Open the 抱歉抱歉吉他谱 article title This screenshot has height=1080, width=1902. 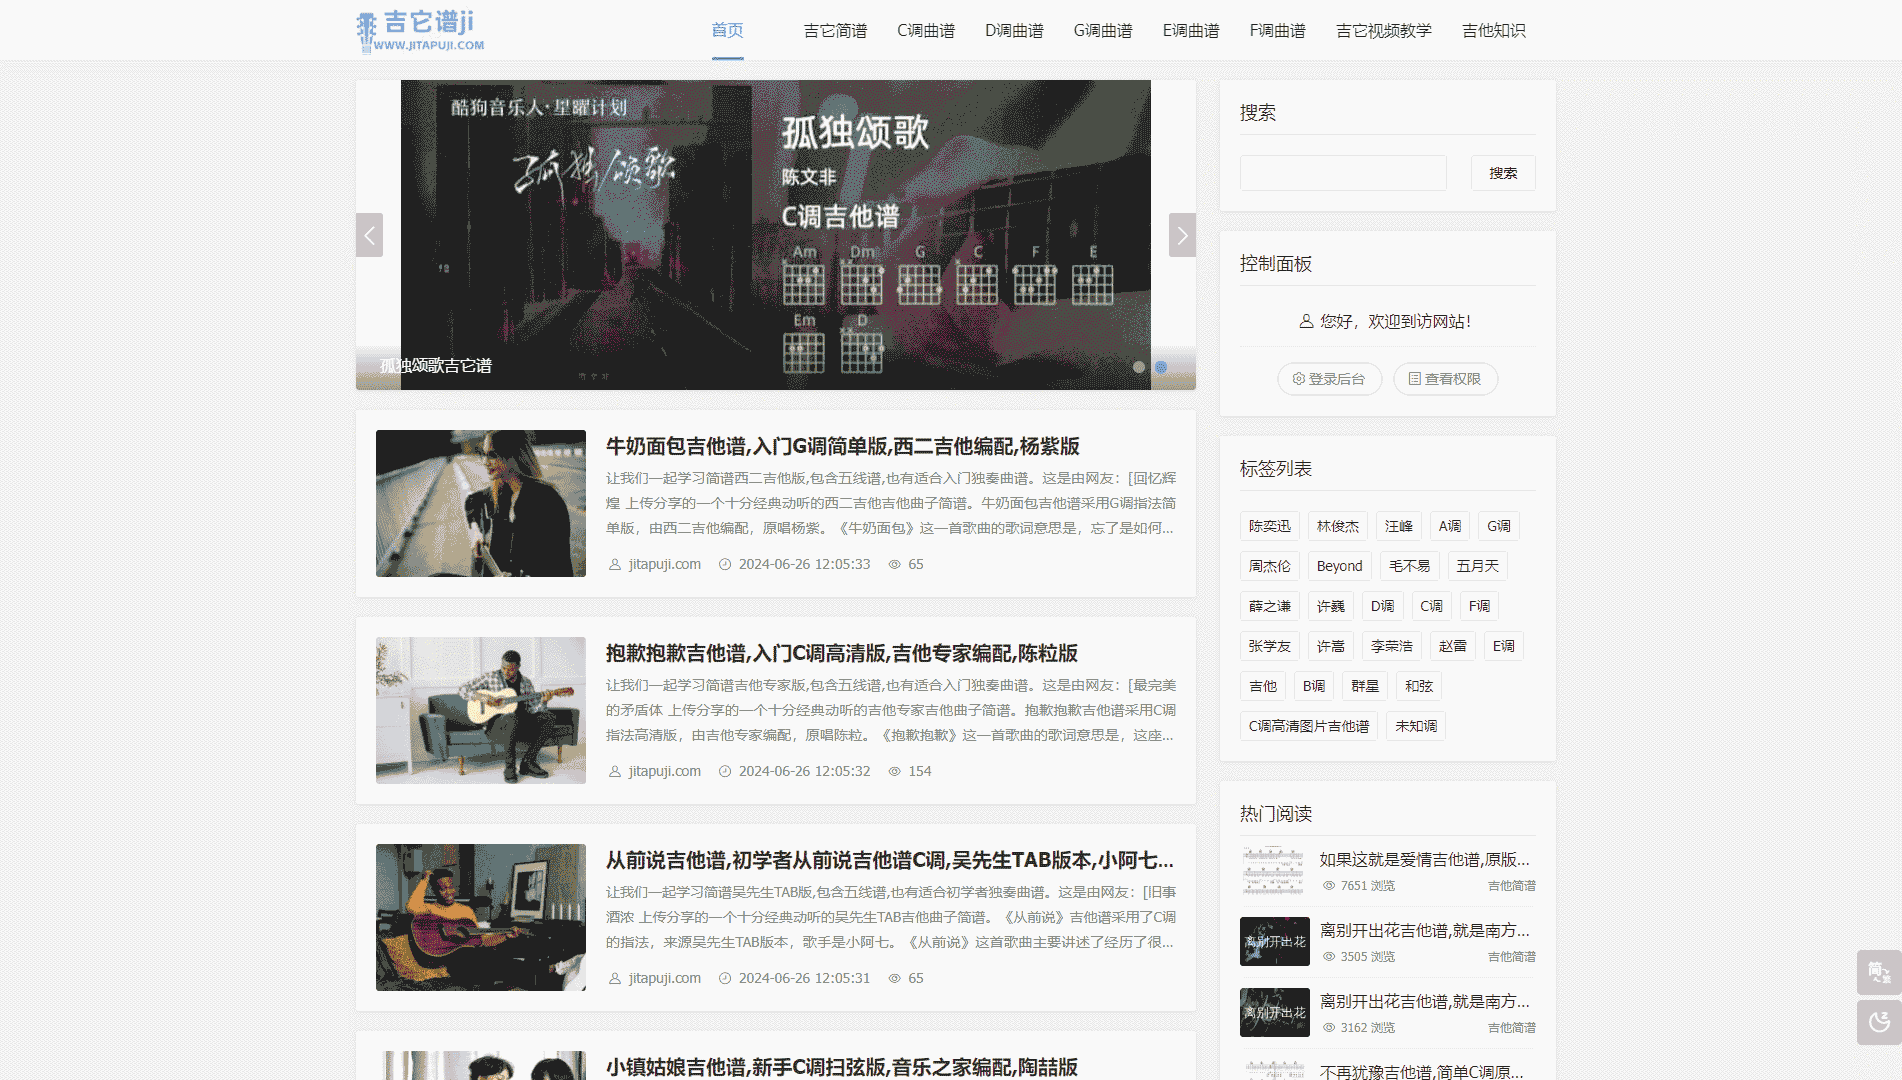842,653
